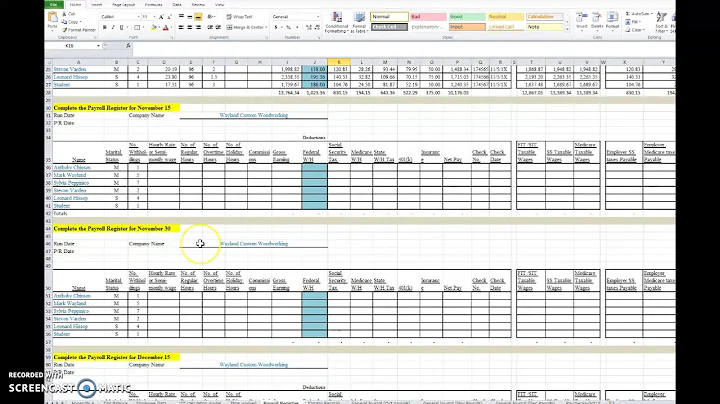Apply percent style number format
This screenshot has height=404, width=720.
288,28
